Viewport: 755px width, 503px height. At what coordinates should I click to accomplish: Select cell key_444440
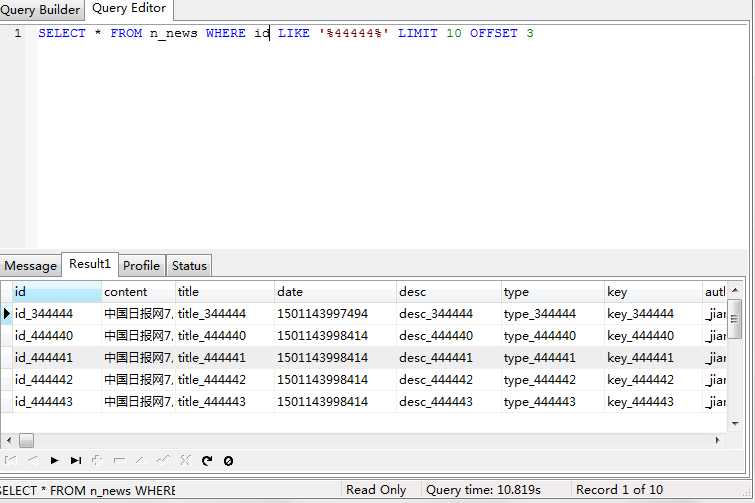click(653, 335)
